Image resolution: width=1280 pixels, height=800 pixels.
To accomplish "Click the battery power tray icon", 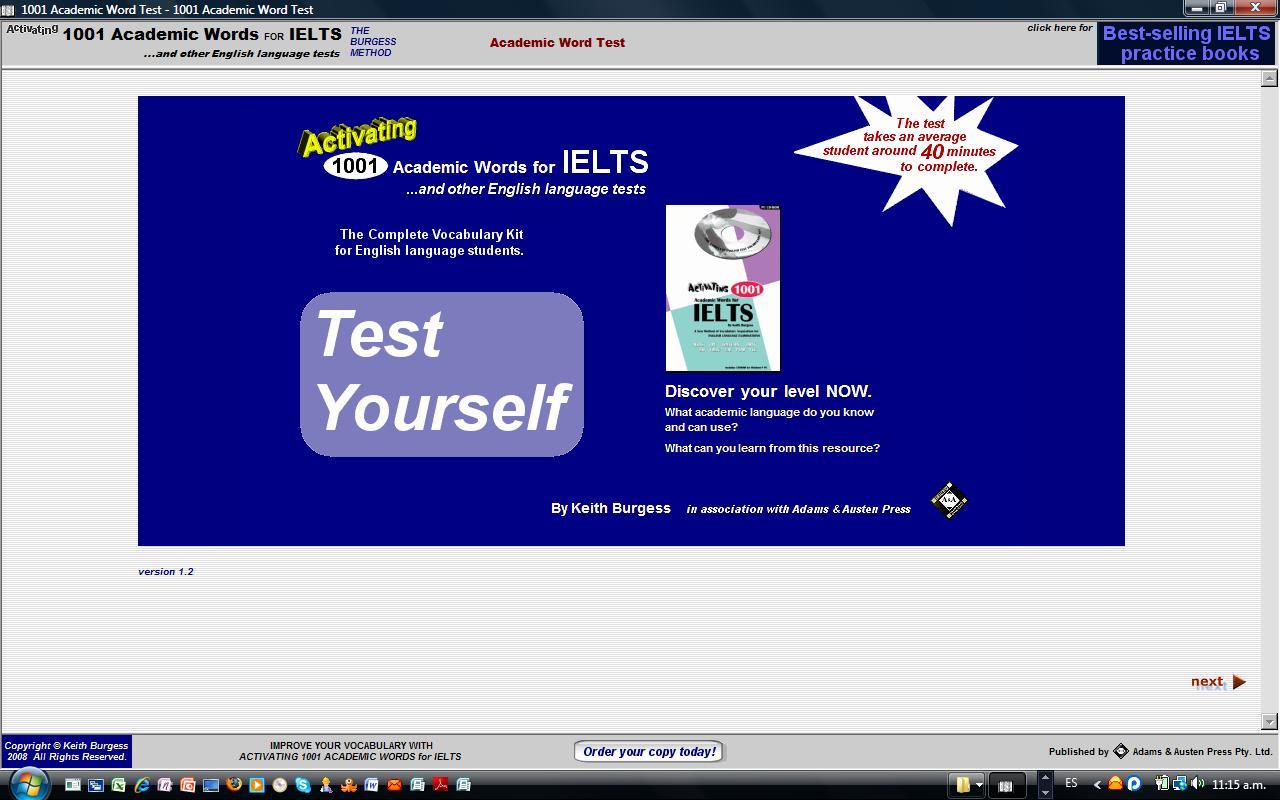I will [x=1162, y=784].
